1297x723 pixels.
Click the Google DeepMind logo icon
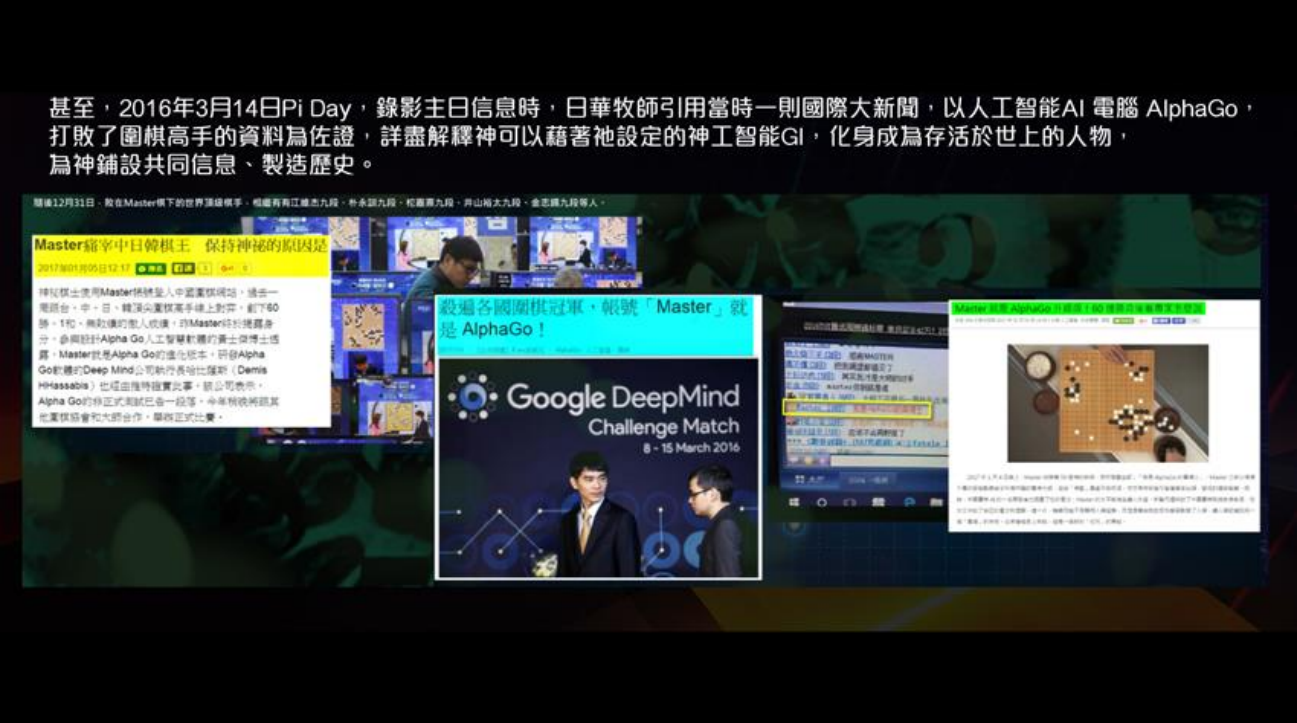point(471,397)
